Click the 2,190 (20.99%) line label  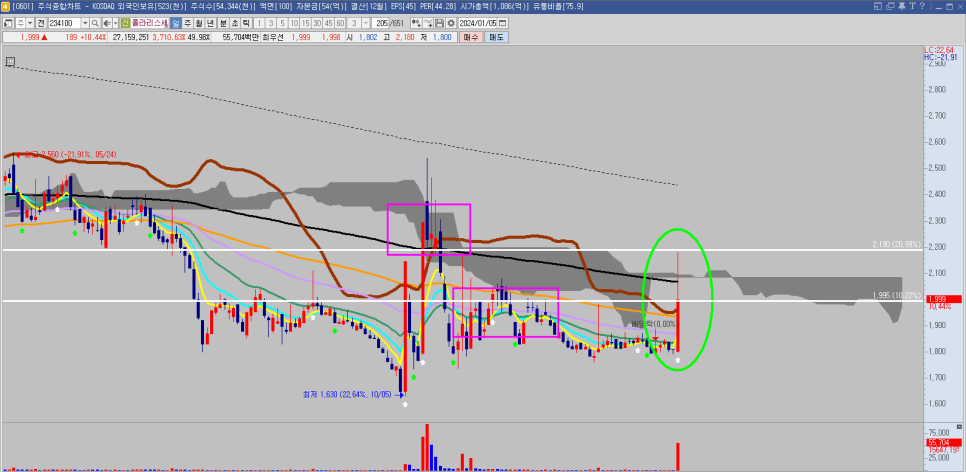(x=895, y=245)
